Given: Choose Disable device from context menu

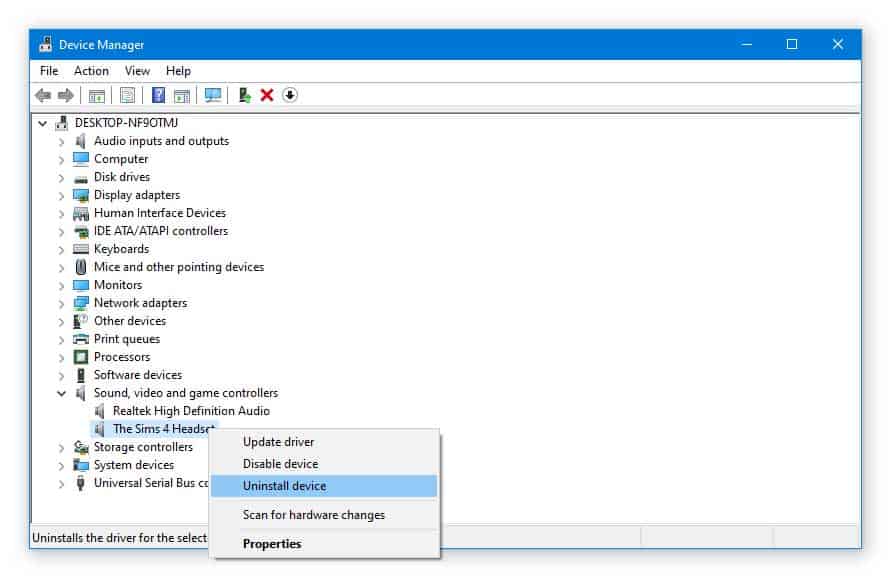Looking at the screenshot, I should pos(325,464).
